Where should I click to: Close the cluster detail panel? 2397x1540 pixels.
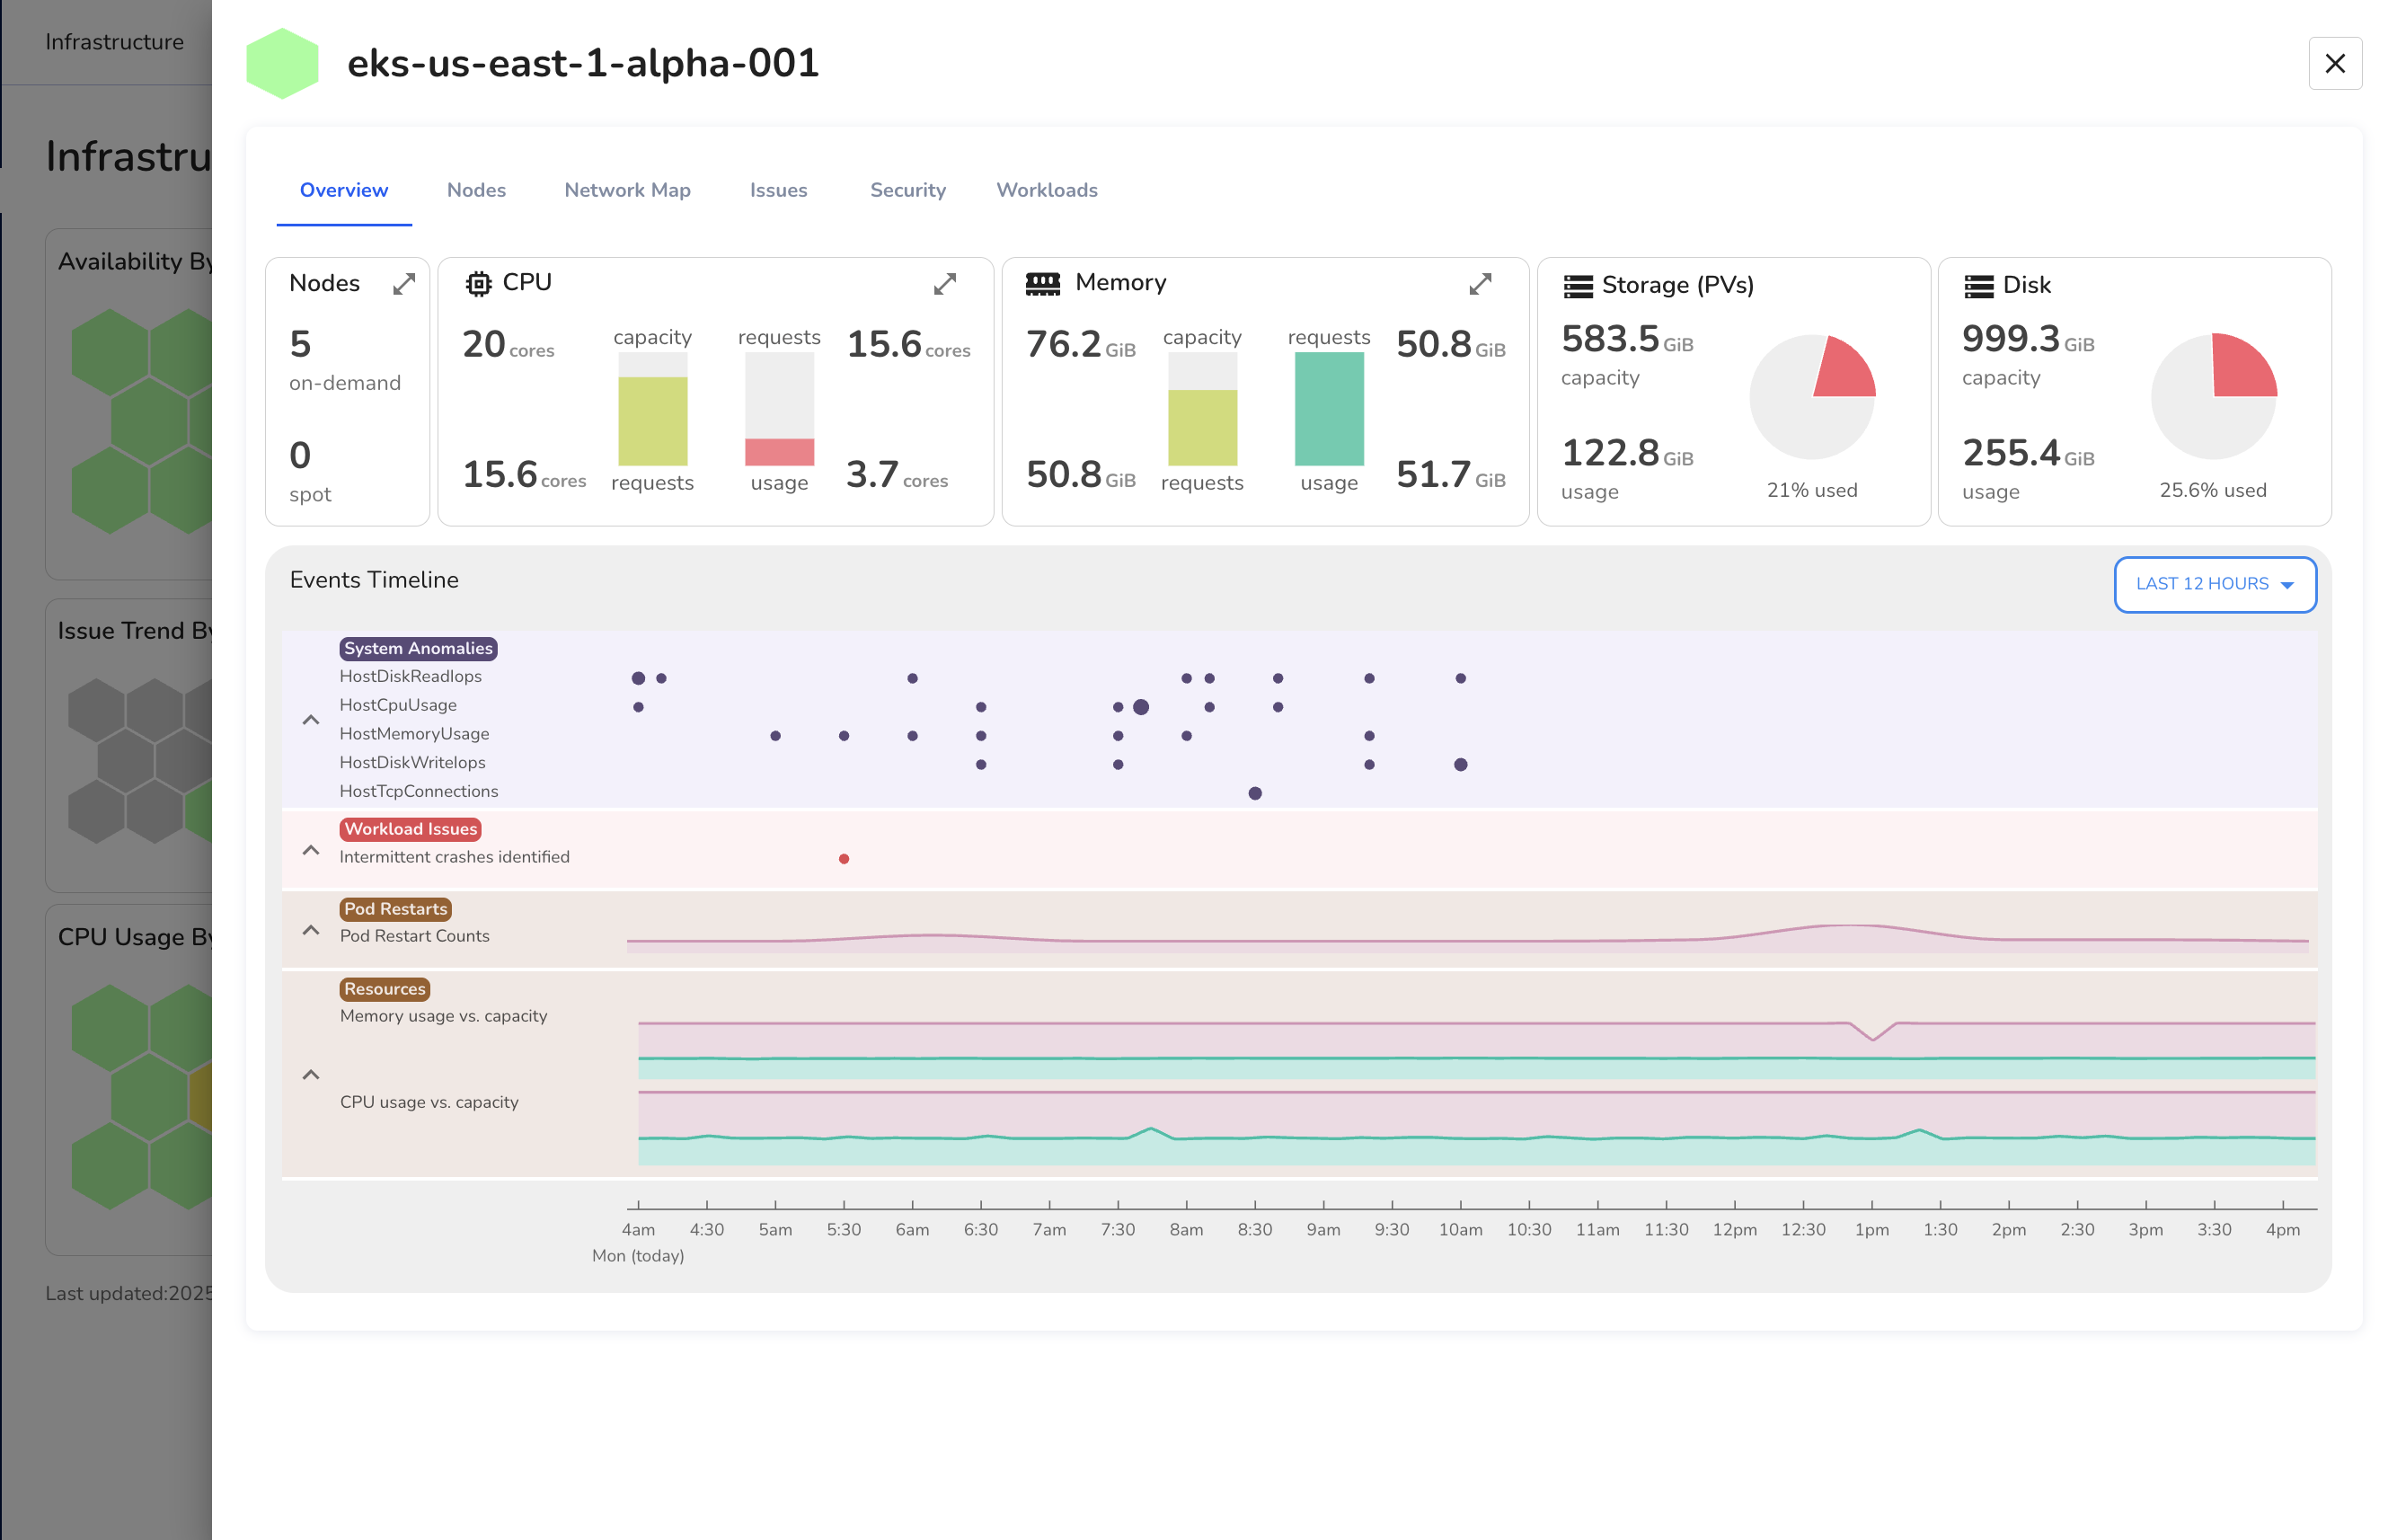2334,63
